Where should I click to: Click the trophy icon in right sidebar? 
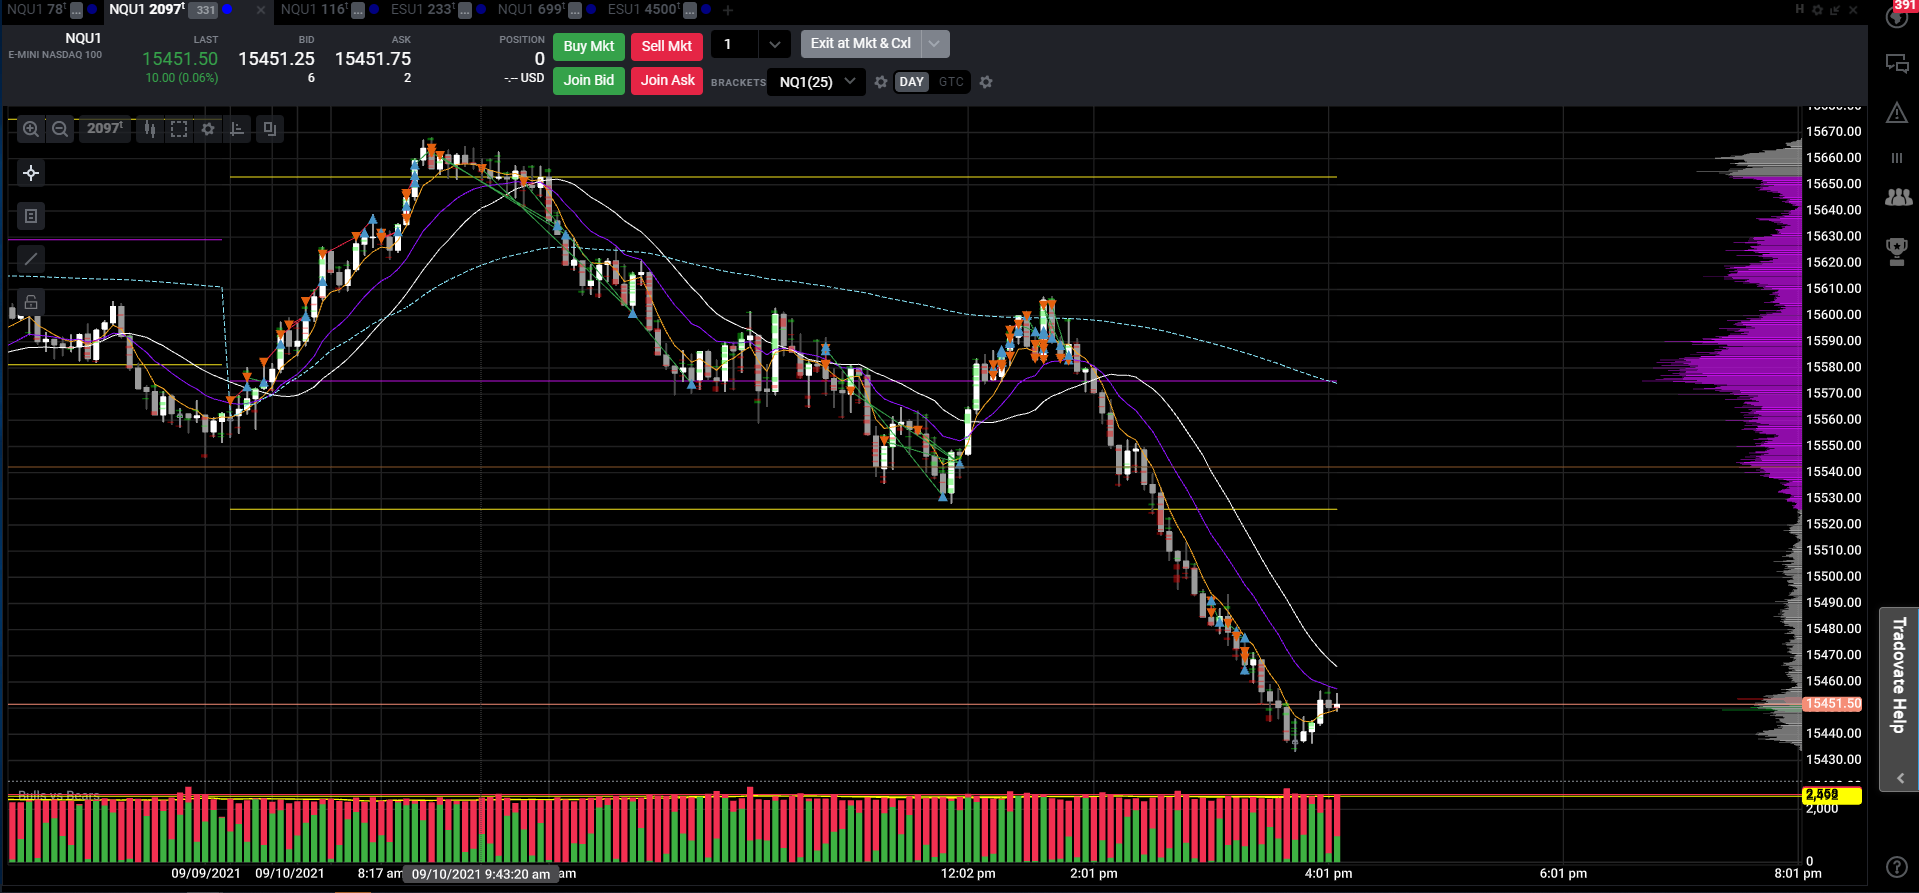pos(1897,250)
